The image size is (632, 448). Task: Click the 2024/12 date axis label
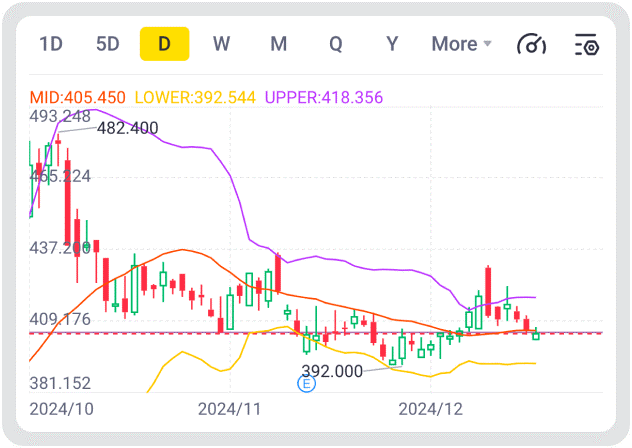coord(430,409)
